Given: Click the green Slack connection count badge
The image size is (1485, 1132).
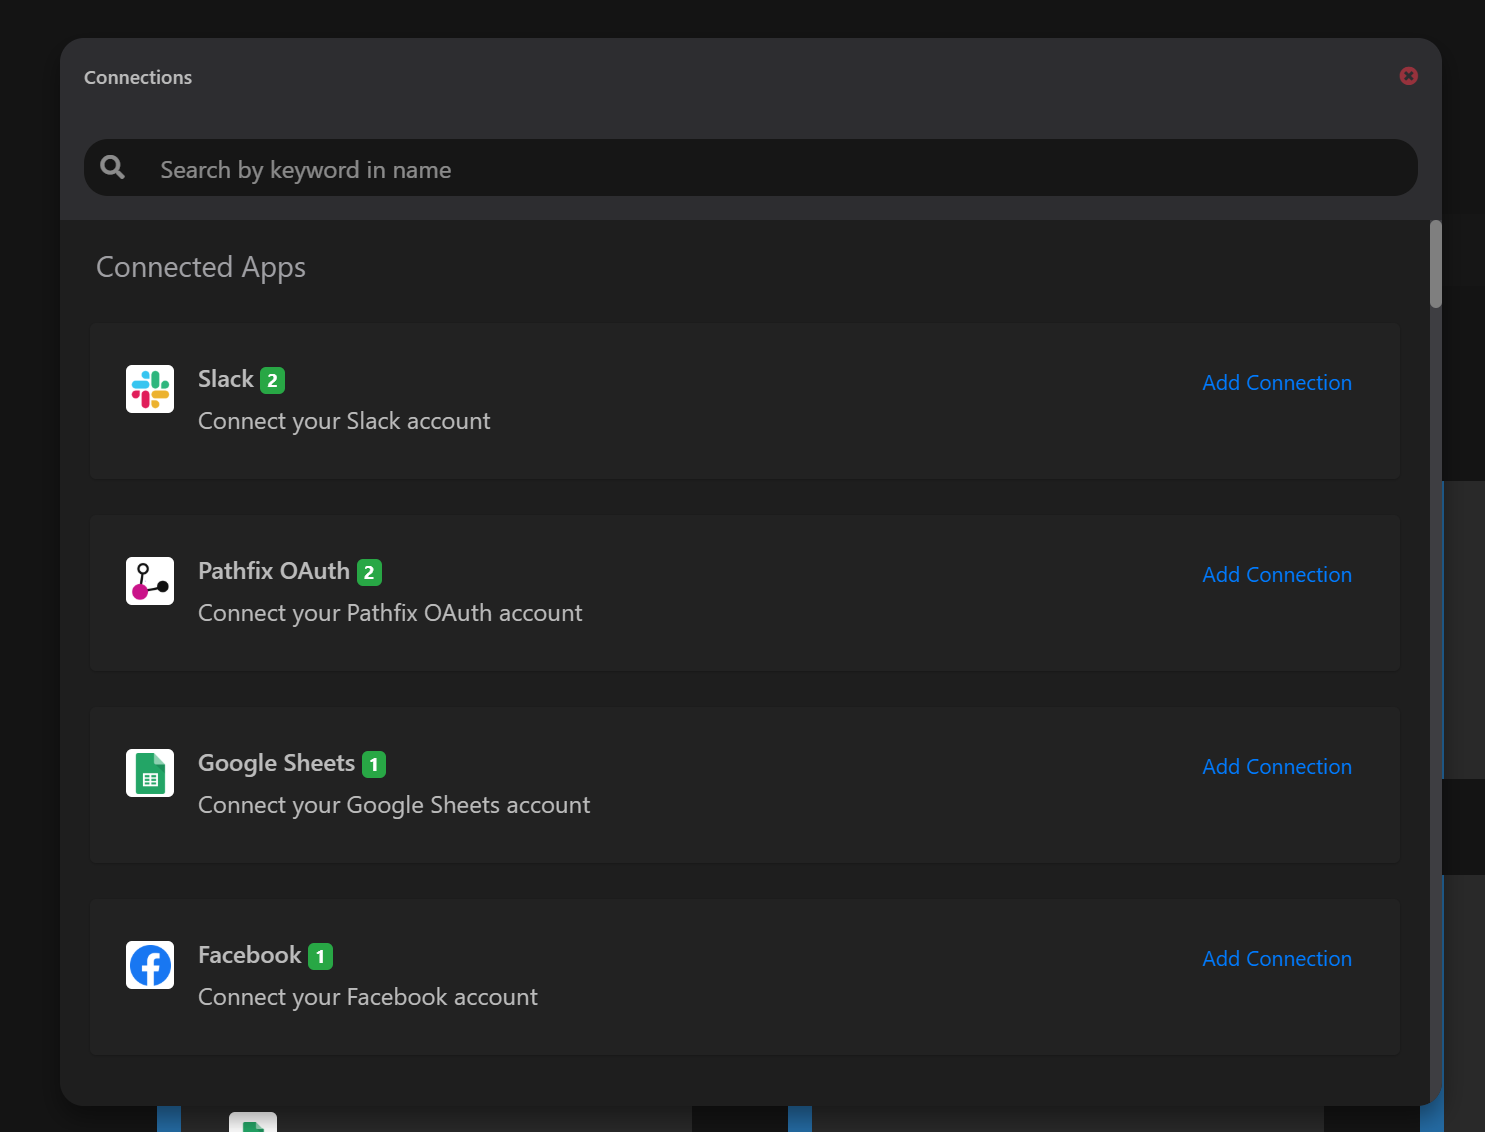Looking at the screenshot, I should tap(272, 380).
